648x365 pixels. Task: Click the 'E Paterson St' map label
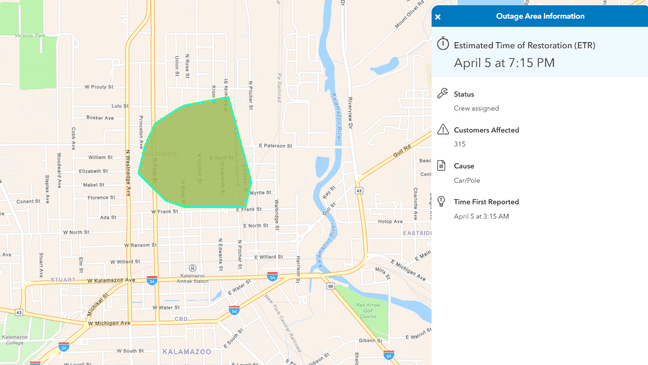click(x=275, y=146)
